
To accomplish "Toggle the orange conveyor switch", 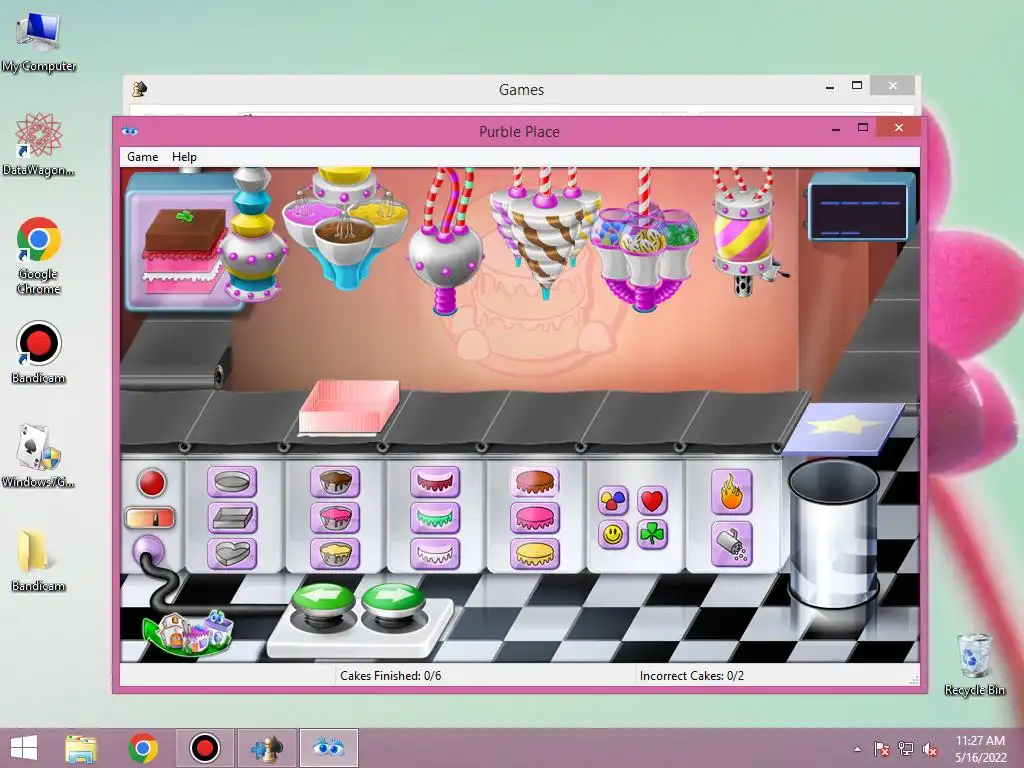I will [x=150, y=518].
